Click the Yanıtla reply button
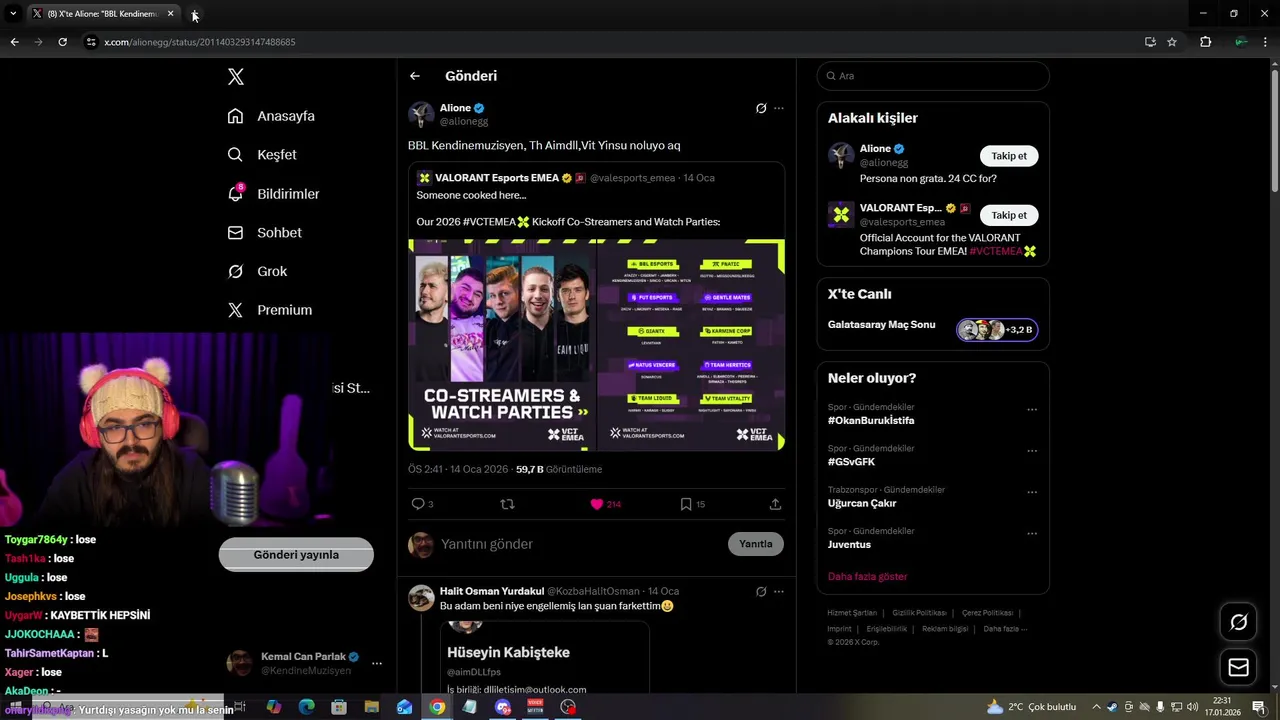 (x=756, y=544)
